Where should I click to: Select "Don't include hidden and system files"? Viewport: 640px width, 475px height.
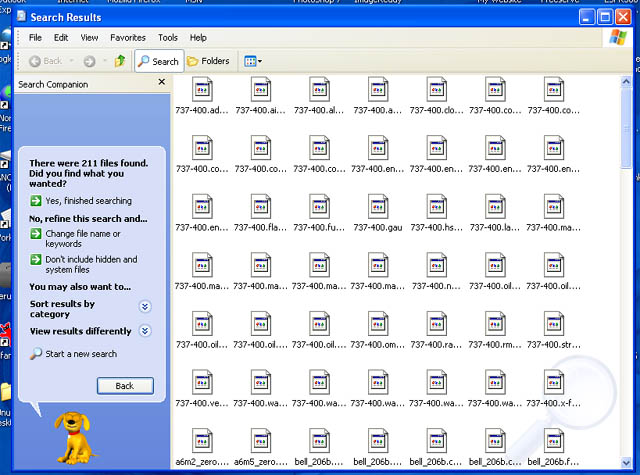(x=90, y=264)
